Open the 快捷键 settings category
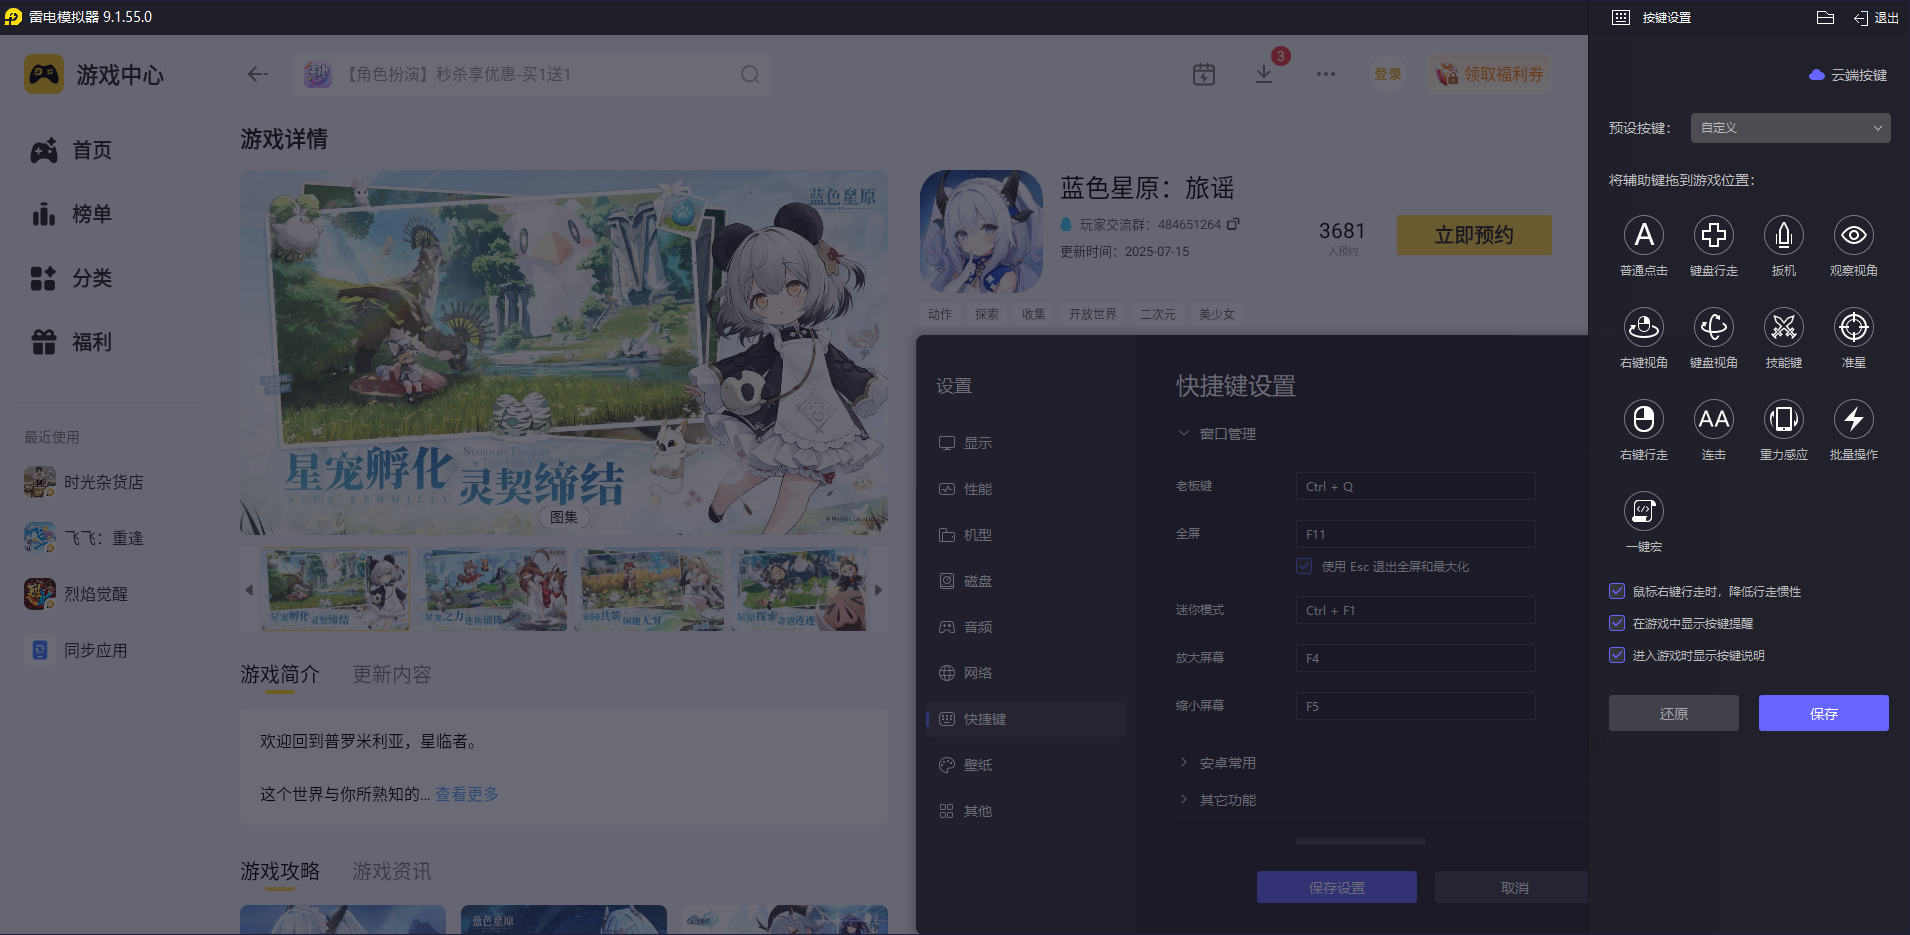Image resolution: width=1910 pixels, height=935 pixels. coord(1025,718)
